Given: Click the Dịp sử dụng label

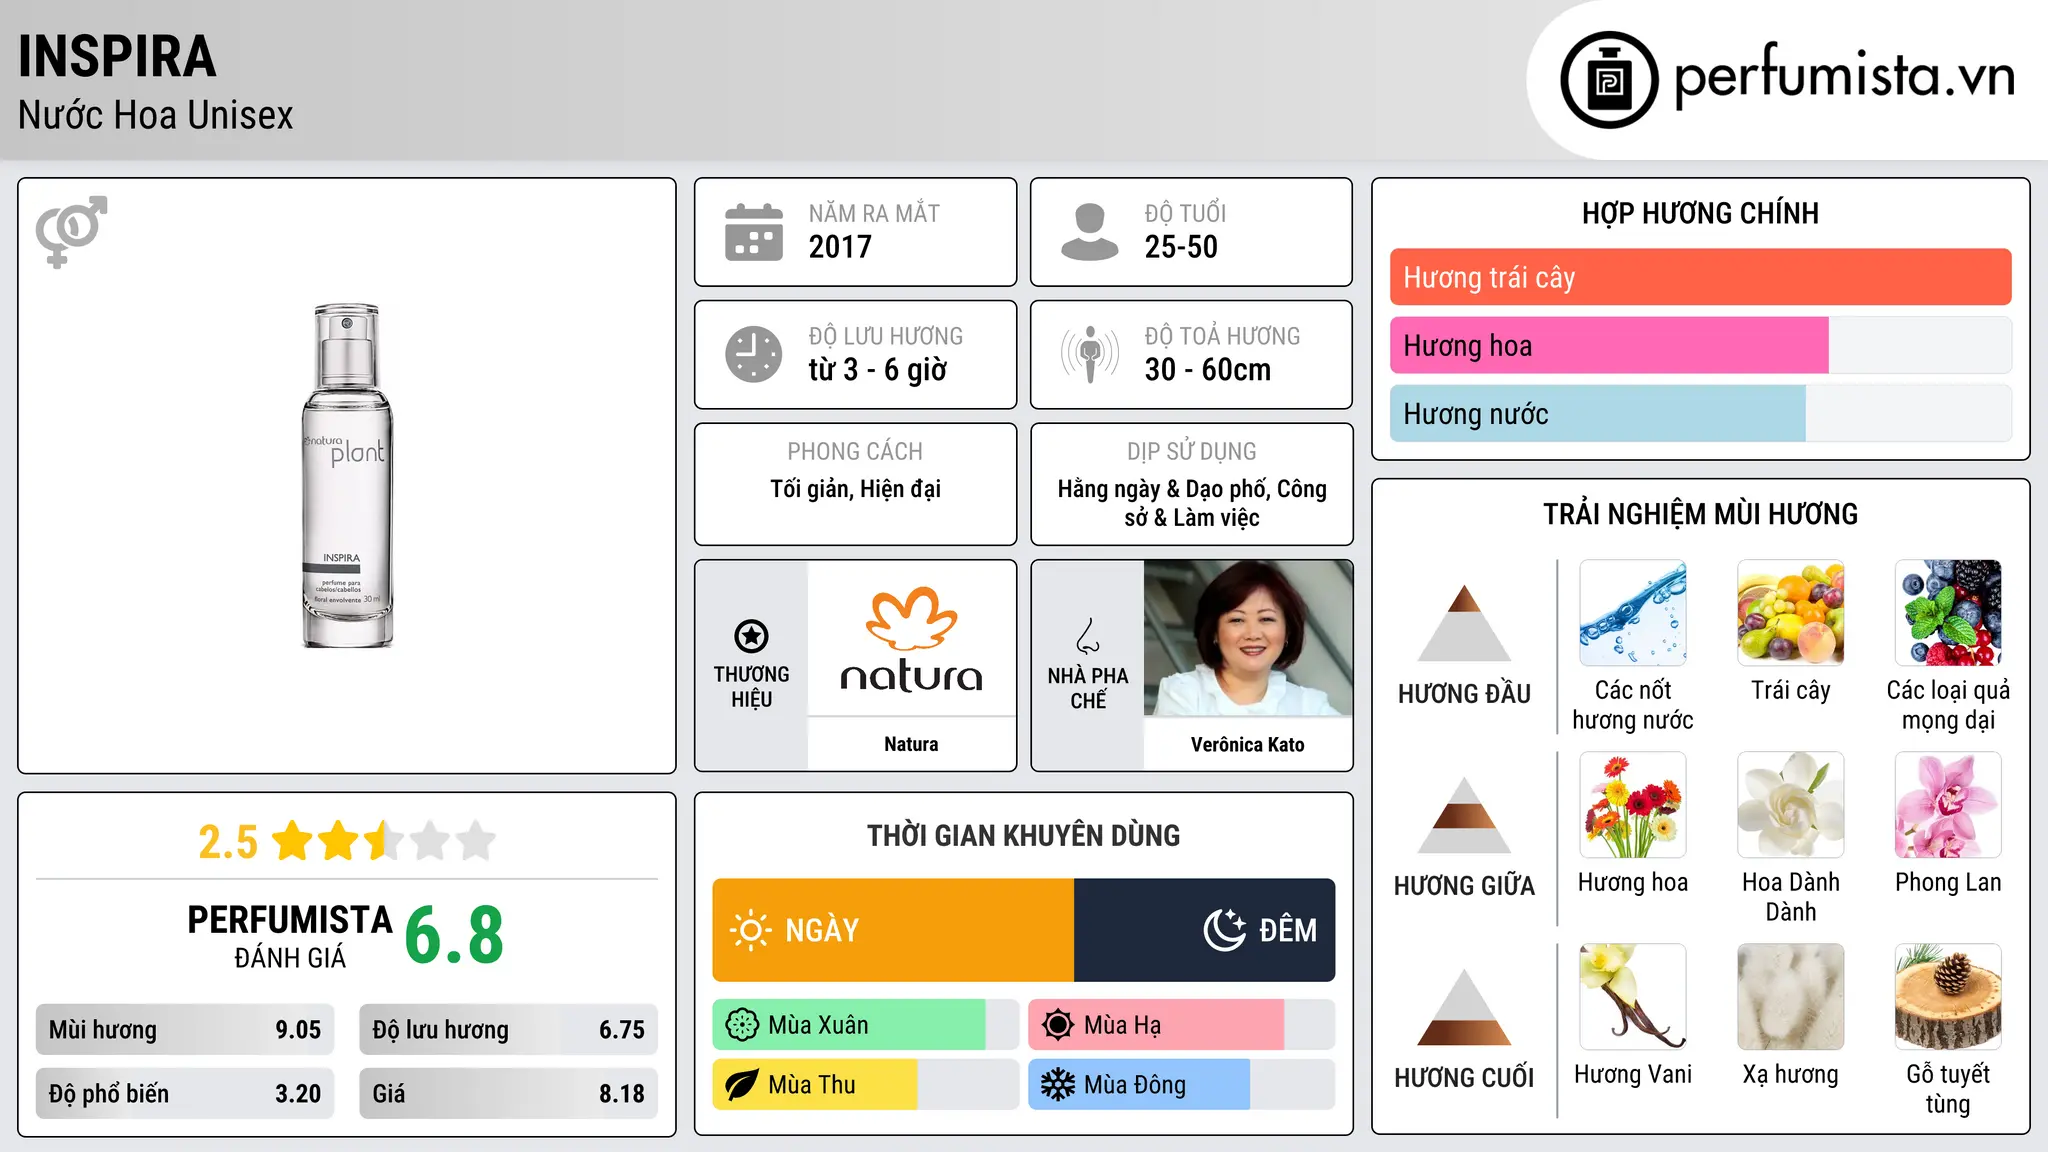Looking at the screenshot, I should [1191, 451].
